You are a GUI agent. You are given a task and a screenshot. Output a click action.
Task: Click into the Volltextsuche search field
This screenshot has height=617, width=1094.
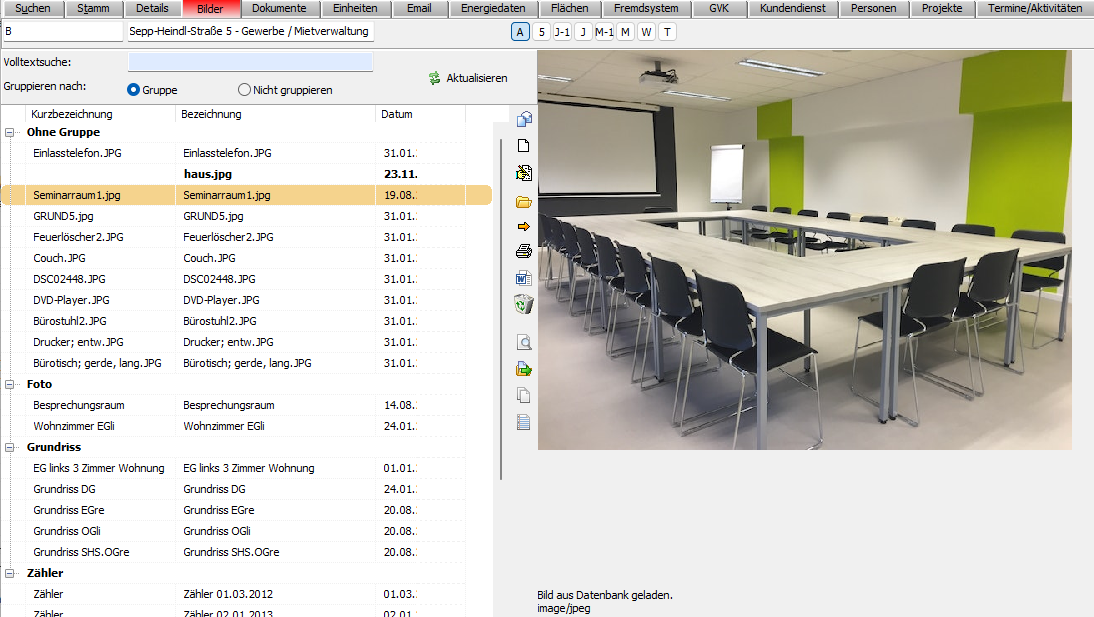pyautogui.click(x=250, y=63)
